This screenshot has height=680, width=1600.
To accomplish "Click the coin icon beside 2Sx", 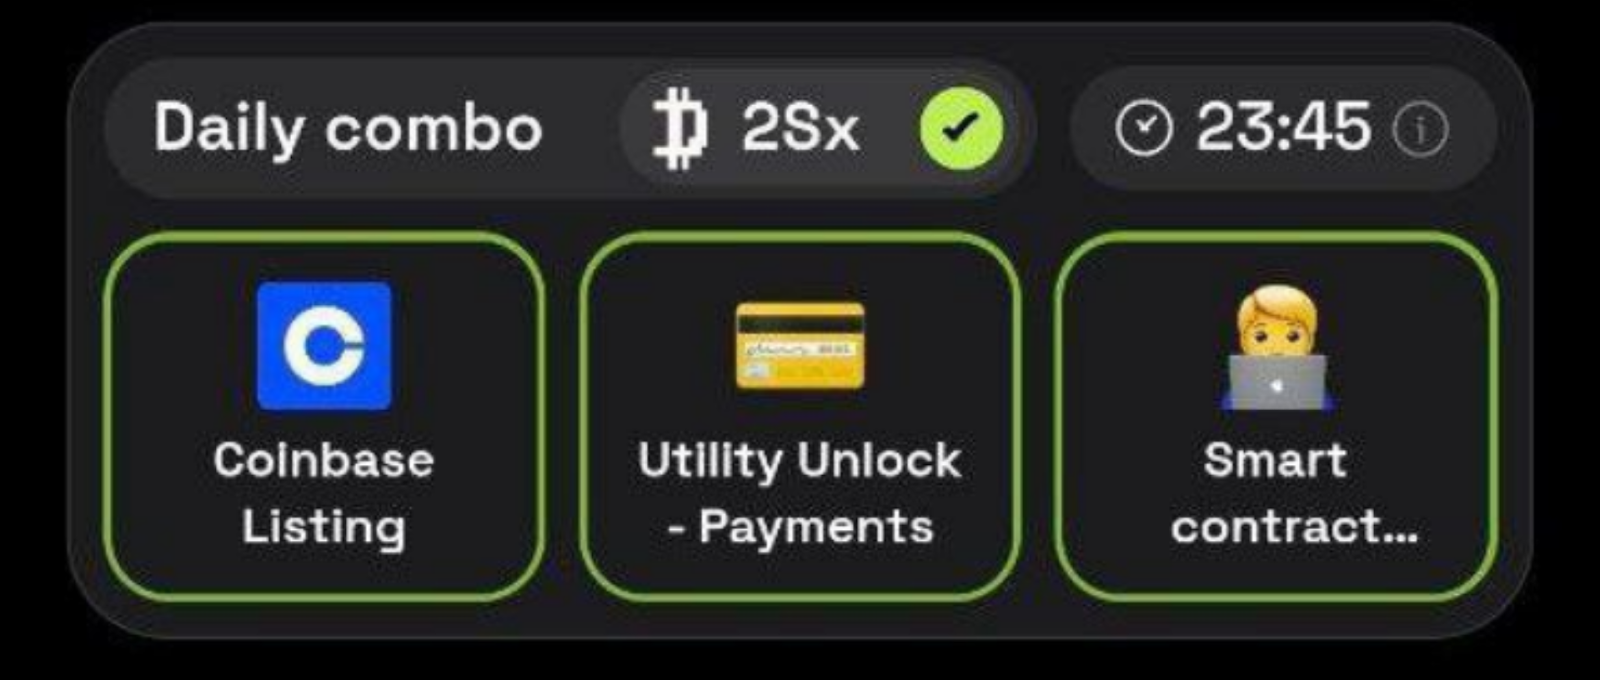I will 679,129.
